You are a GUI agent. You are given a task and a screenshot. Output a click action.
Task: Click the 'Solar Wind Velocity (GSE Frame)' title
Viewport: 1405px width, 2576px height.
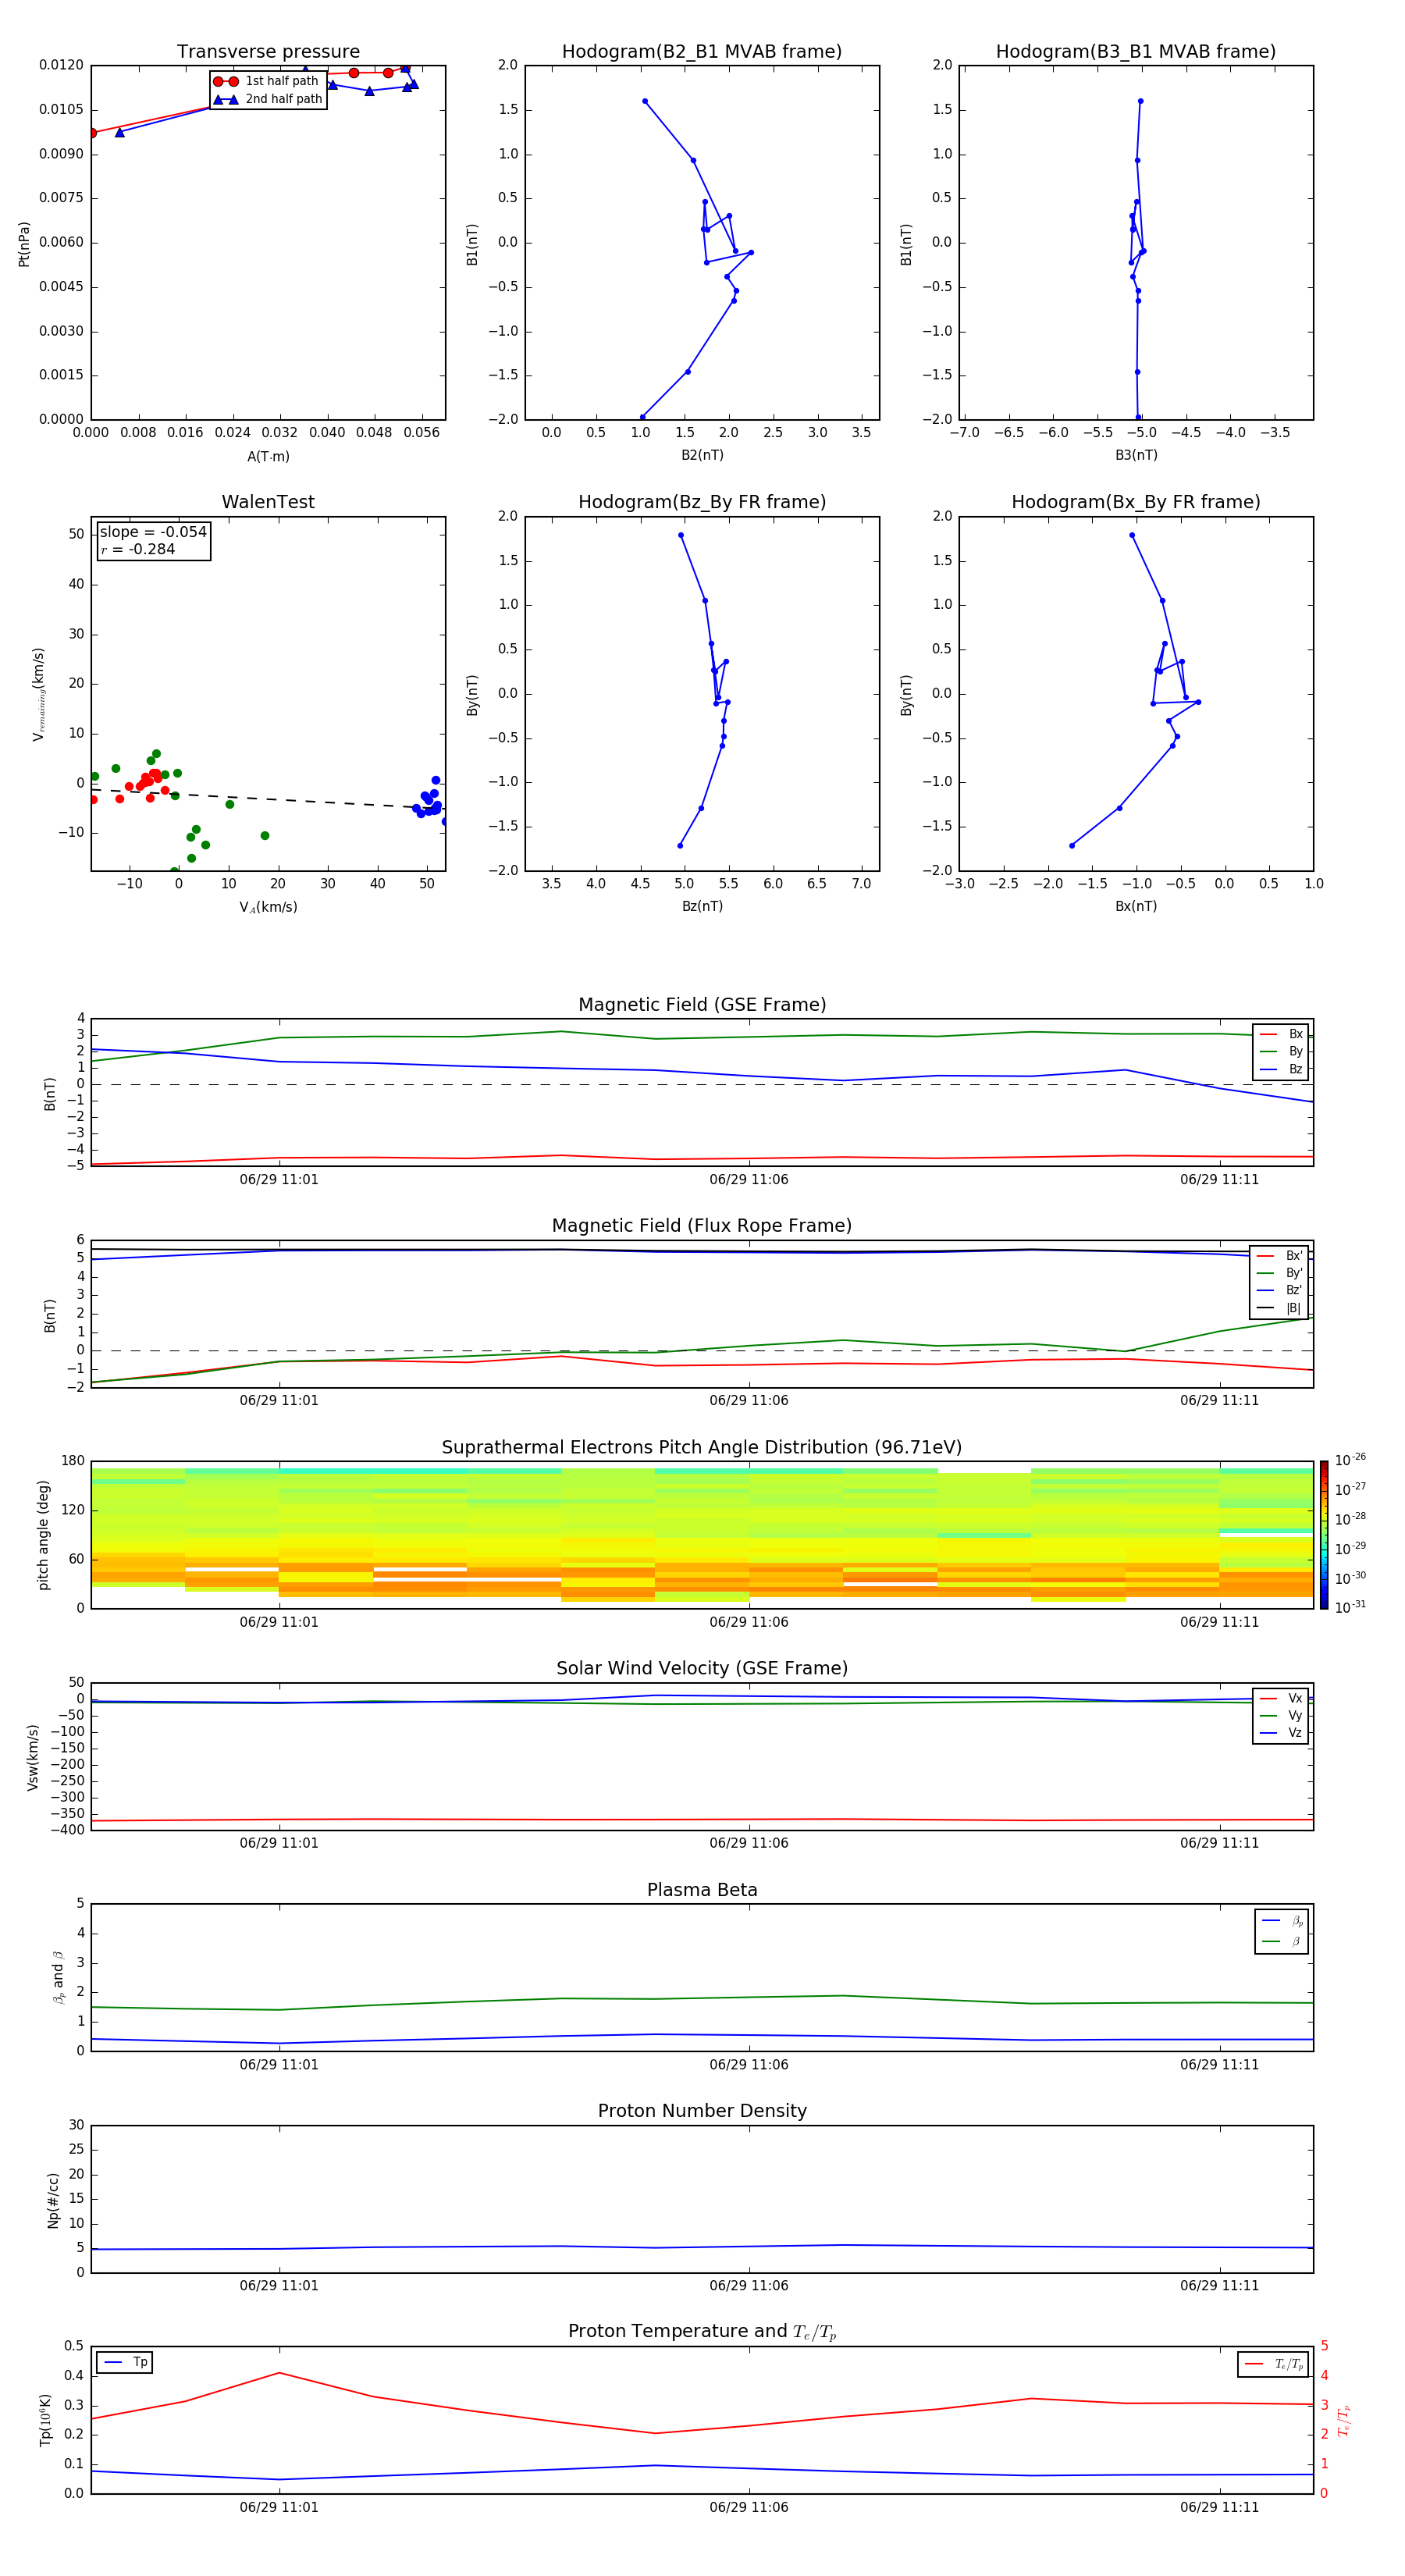click(x=702, y=1668)
